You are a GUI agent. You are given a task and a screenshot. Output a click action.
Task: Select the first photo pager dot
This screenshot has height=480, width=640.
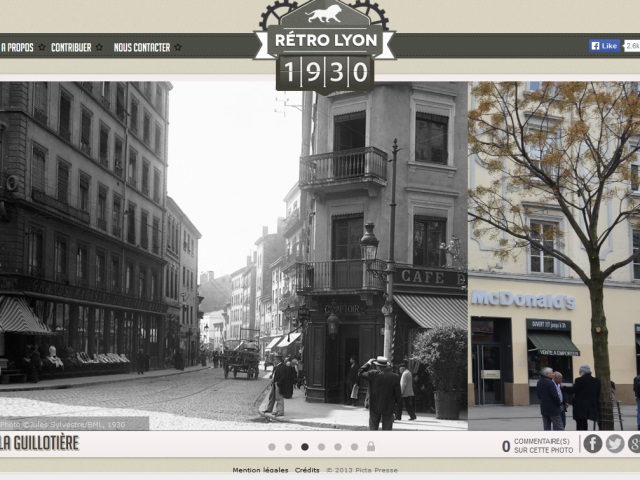[272, 446]
